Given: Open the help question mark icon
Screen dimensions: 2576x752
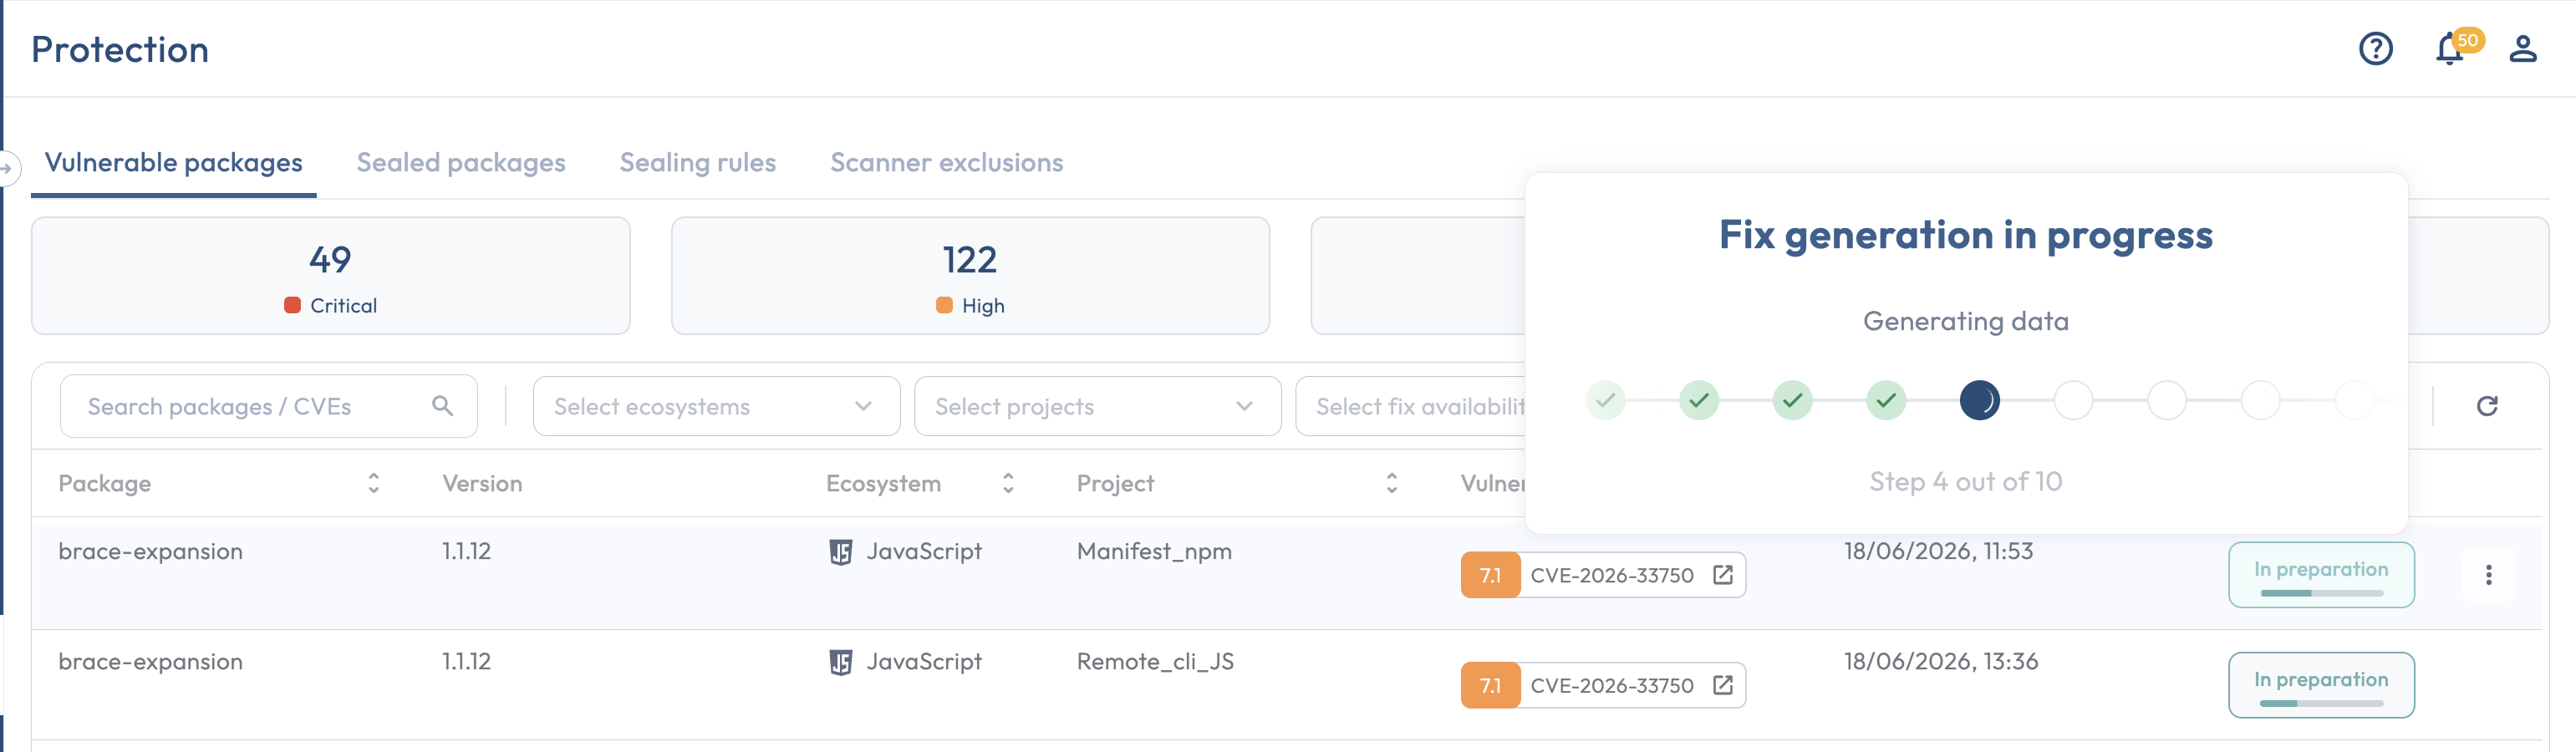Looking at the screenshot, I should (2375, 49).
